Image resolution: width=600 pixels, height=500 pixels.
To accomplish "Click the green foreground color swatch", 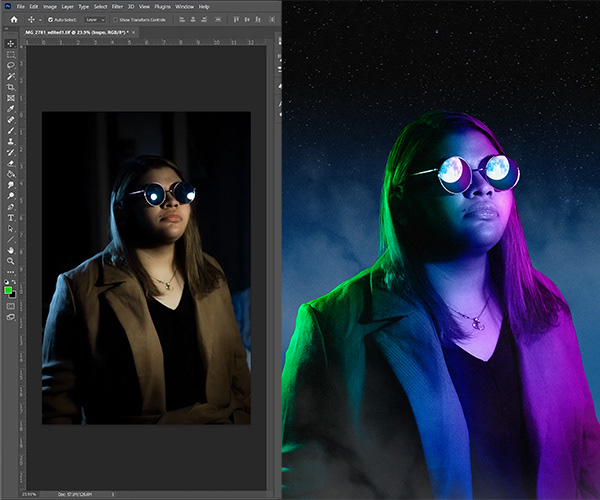I will tap(9, 290).
